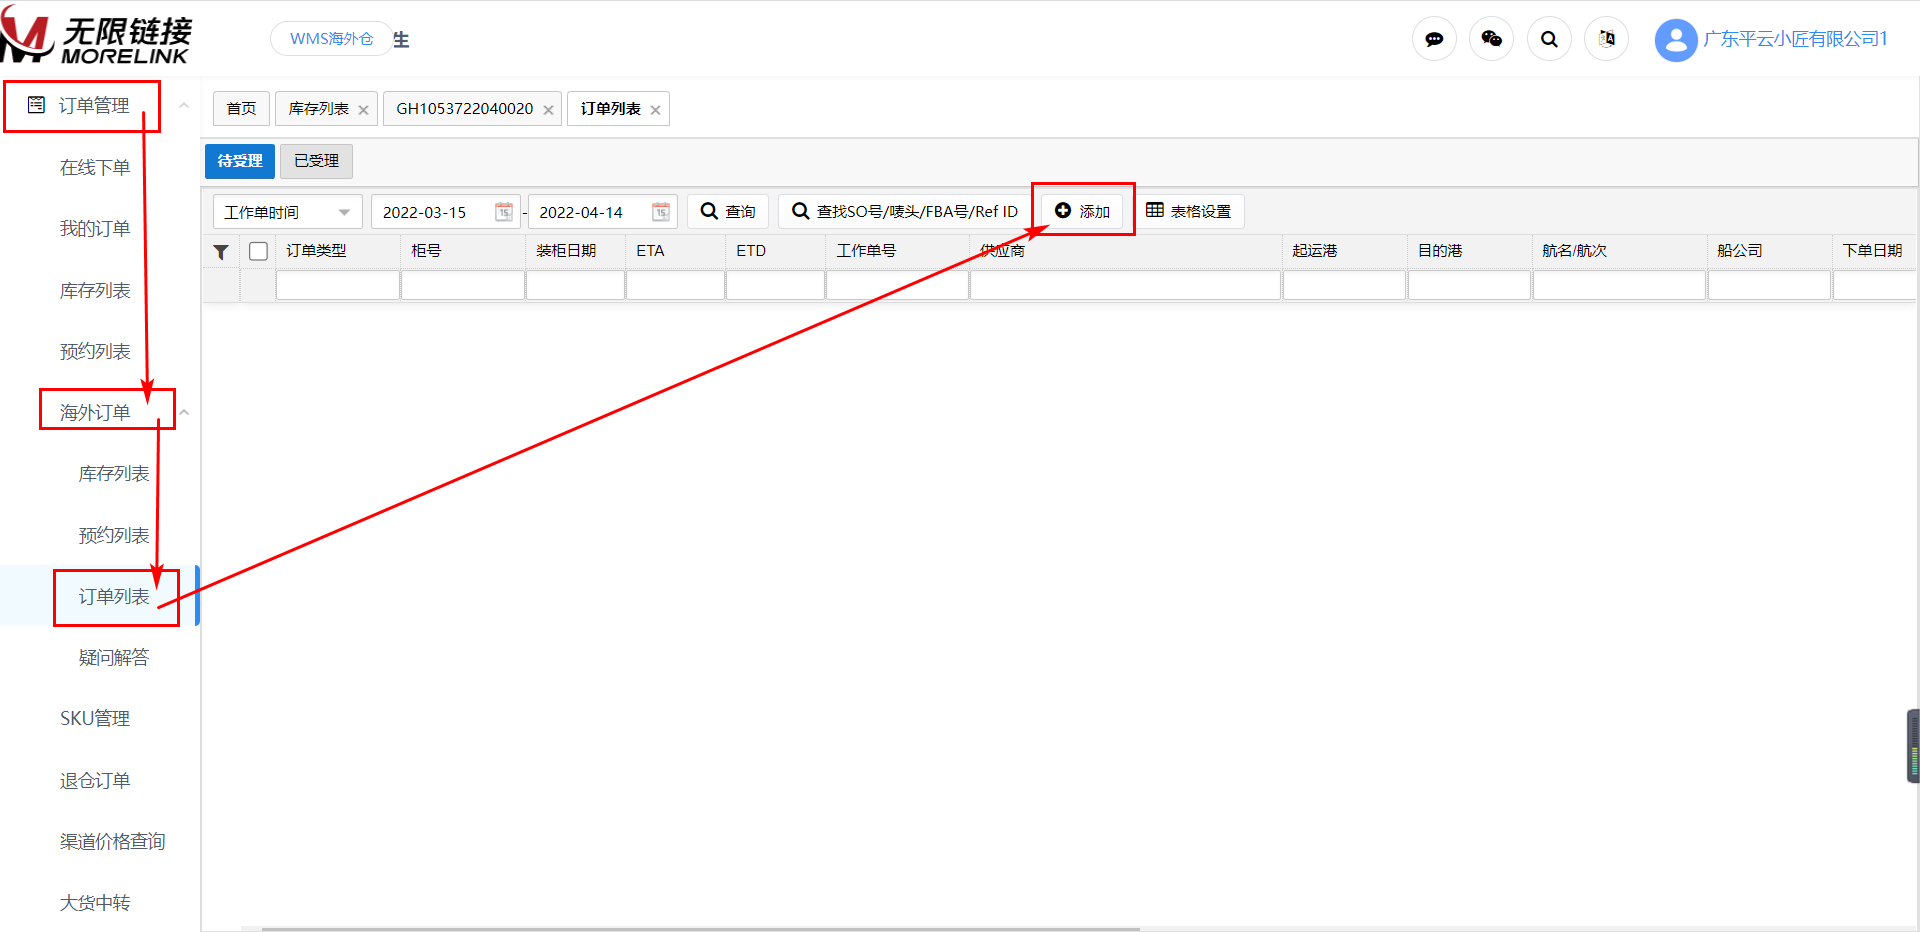Screen dimensions: 1920x932
Task: Open 预约列表 under 海外订单
Action: [114, 535]
